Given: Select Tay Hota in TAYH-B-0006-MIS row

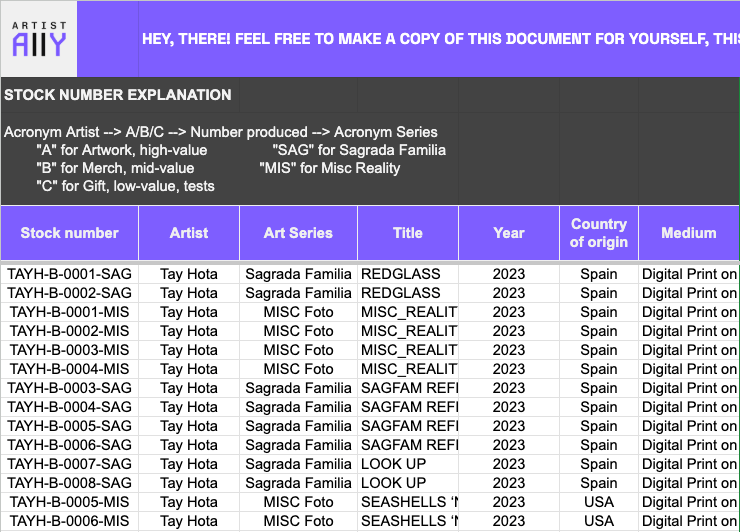Looking at the screenshot, I should point(189,521).
